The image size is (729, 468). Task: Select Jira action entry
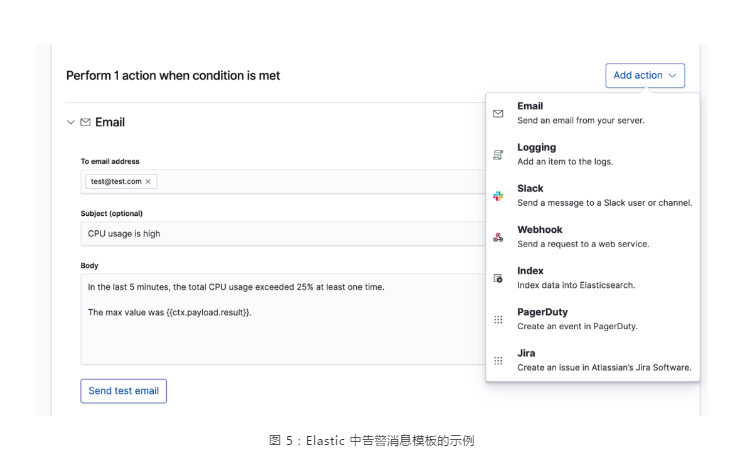pos(593,360)
